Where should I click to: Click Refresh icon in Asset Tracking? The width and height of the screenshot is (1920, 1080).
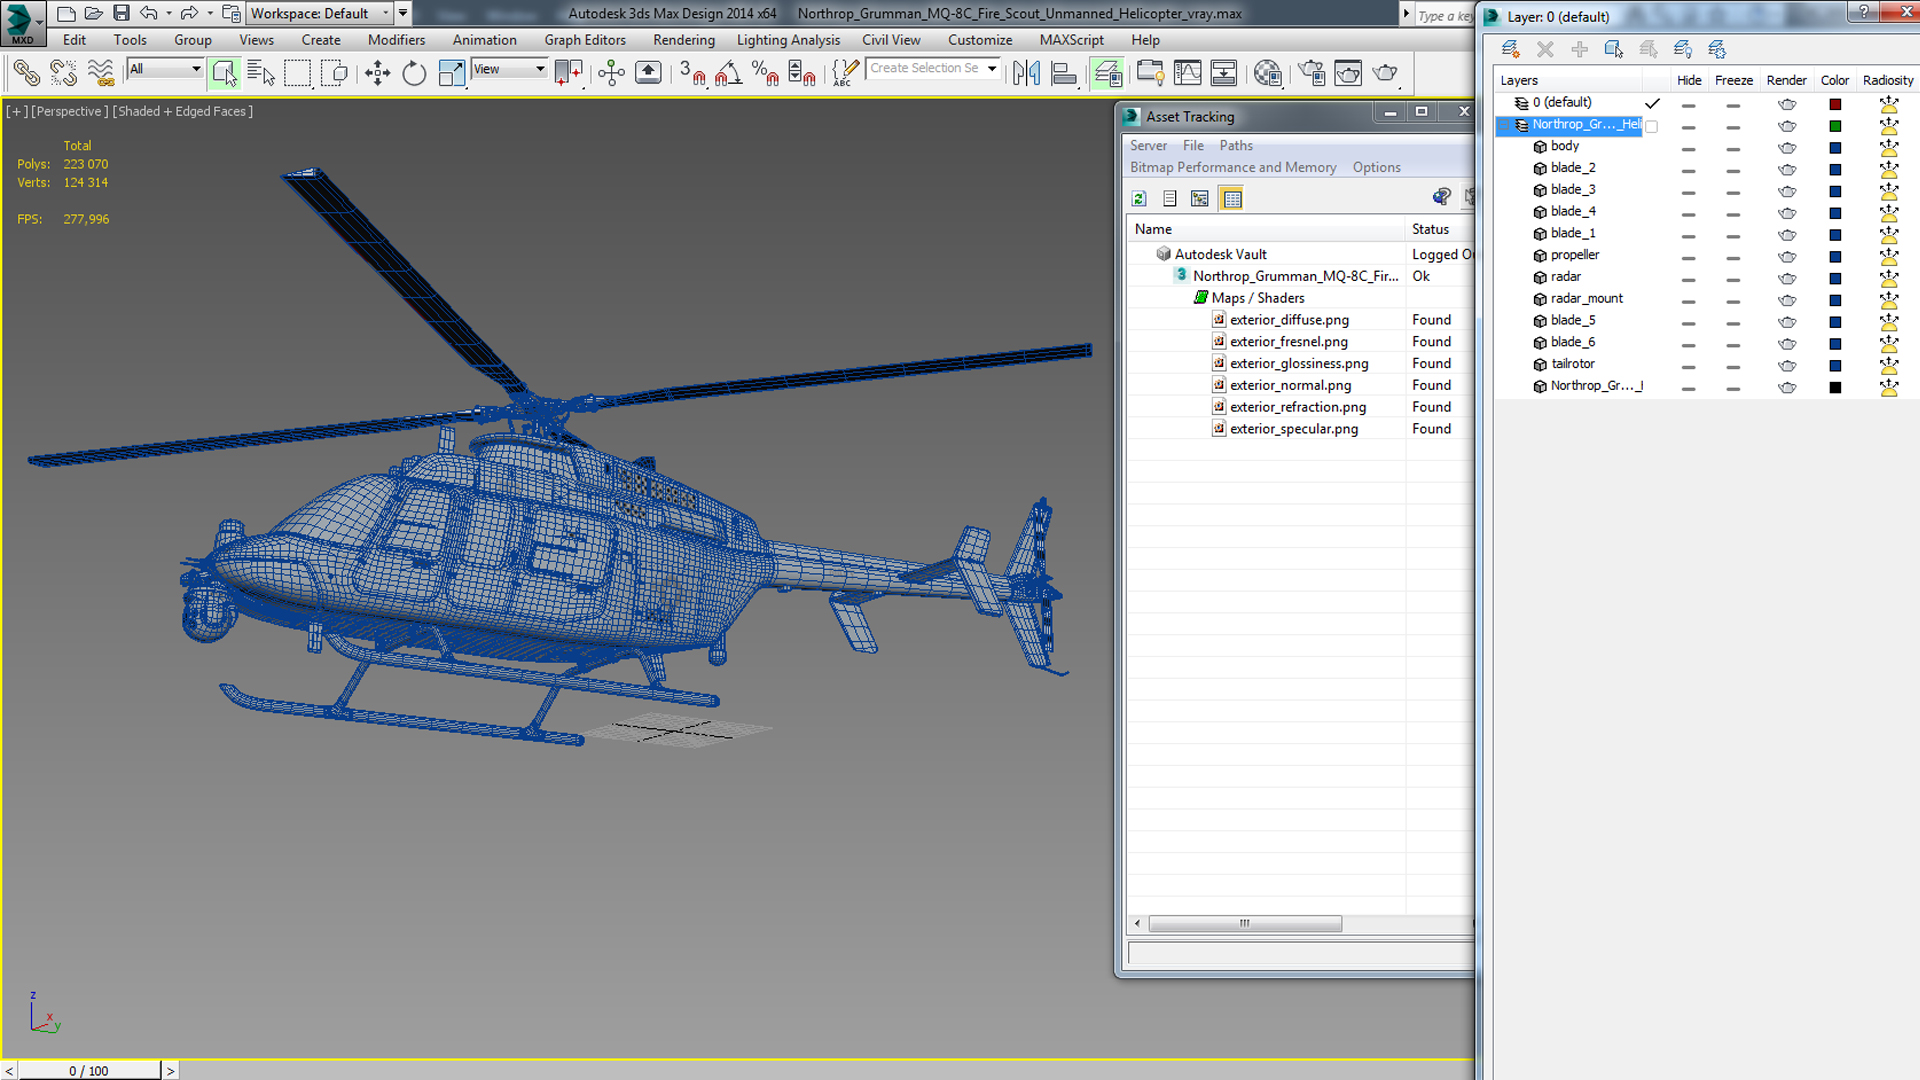pyautogui.click(x=1139, y=198)
